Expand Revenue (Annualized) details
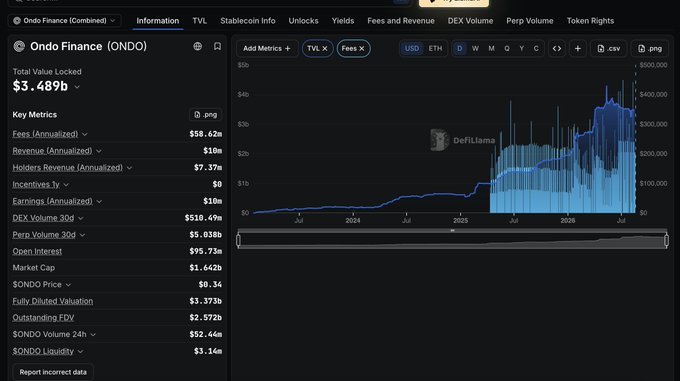Screen dimensions: 680x381 click(x=99, y=151)
